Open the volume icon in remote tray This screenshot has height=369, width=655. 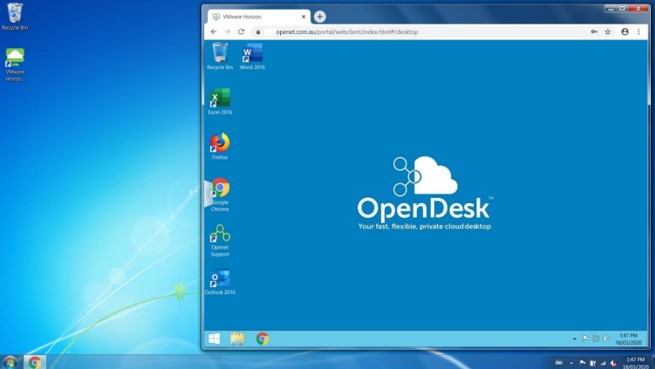pos(606,338)
